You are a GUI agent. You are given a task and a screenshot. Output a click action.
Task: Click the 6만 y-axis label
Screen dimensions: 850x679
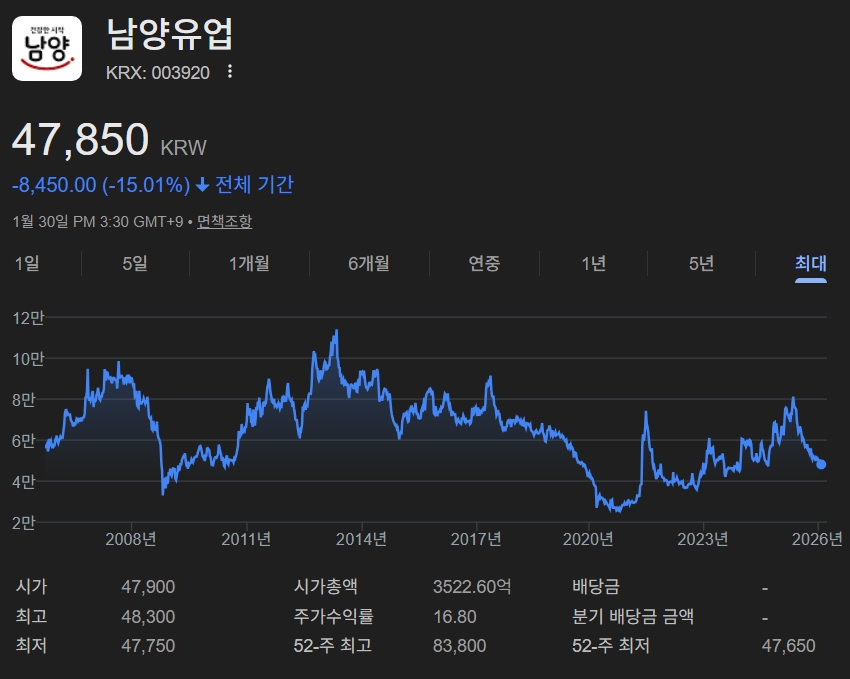24,441
